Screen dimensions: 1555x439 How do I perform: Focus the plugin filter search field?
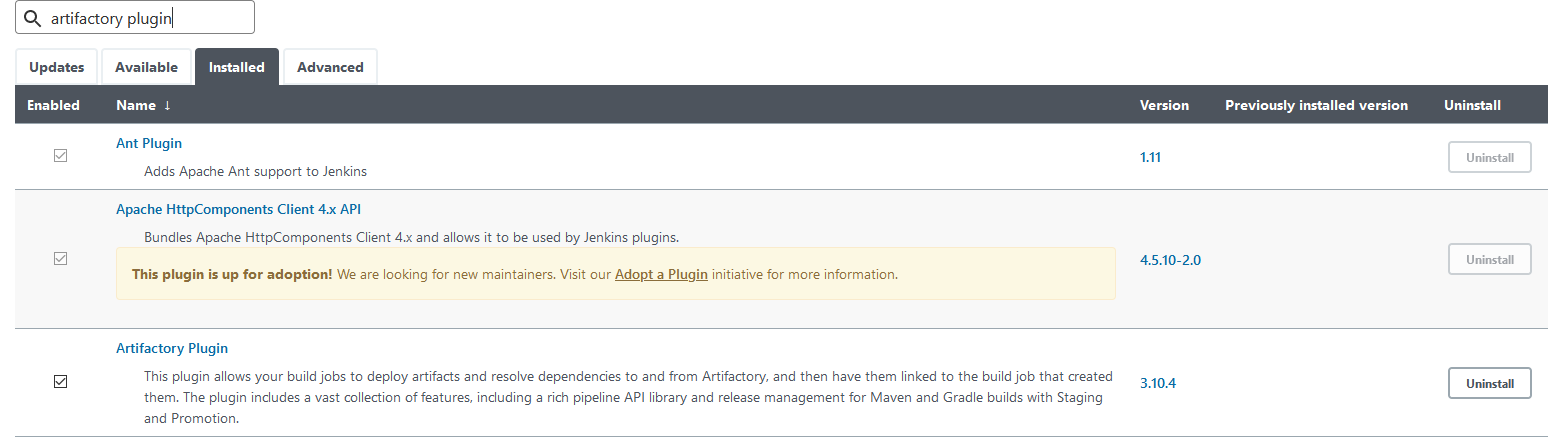(x=135, y=18)
